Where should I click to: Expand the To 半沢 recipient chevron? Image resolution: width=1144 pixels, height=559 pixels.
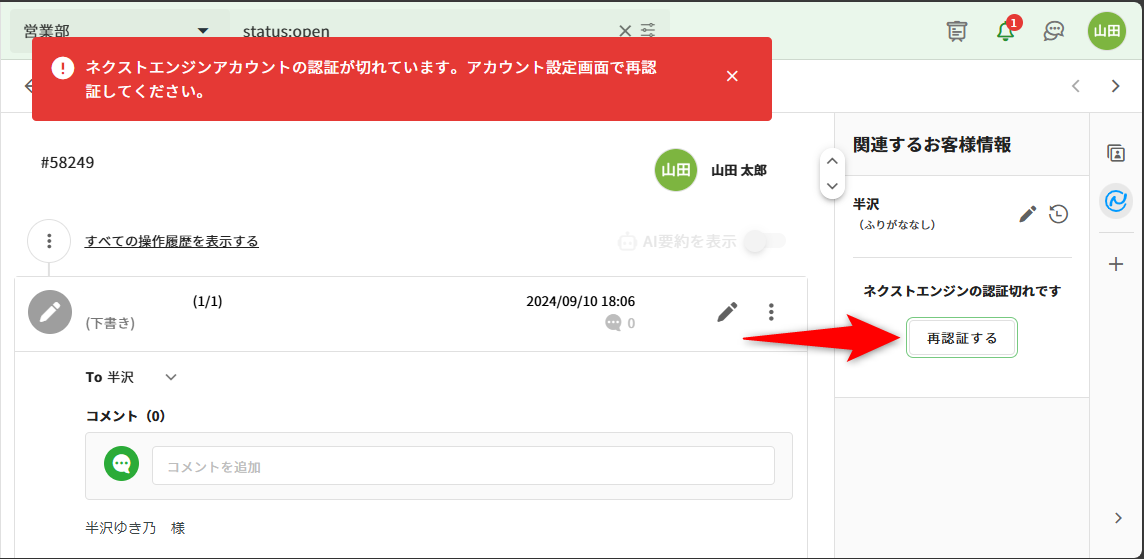171,377
